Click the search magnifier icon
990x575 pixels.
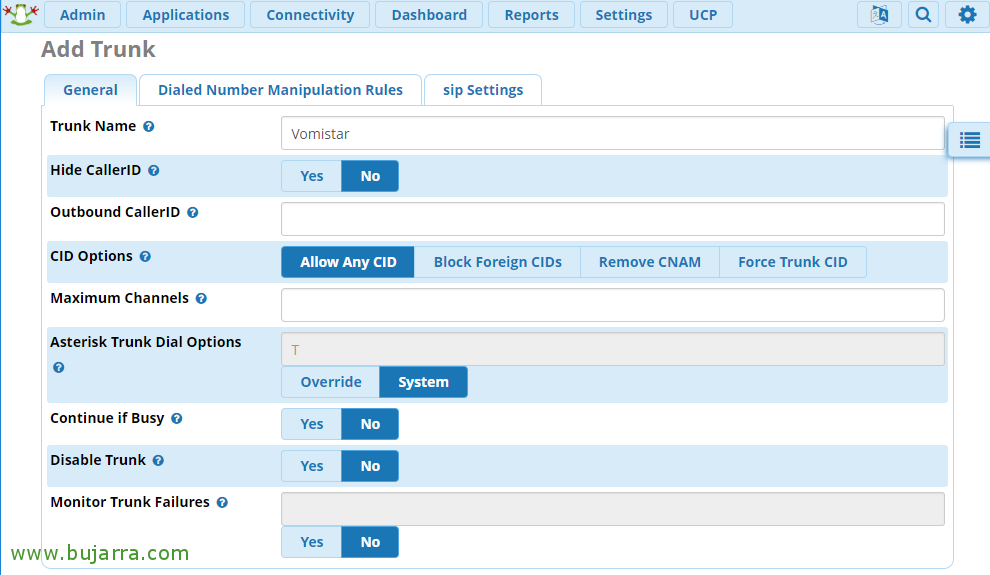(923, 15)
